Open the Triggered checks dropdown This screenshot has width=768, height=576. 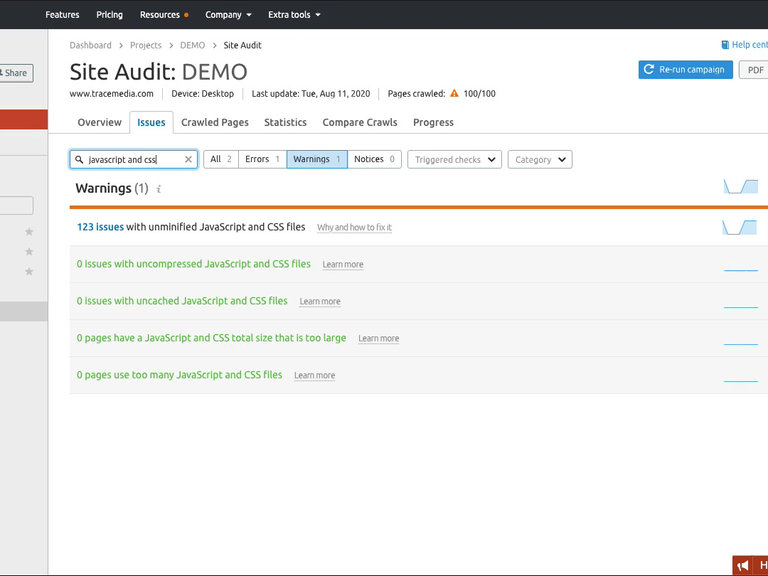pos(454,159)
